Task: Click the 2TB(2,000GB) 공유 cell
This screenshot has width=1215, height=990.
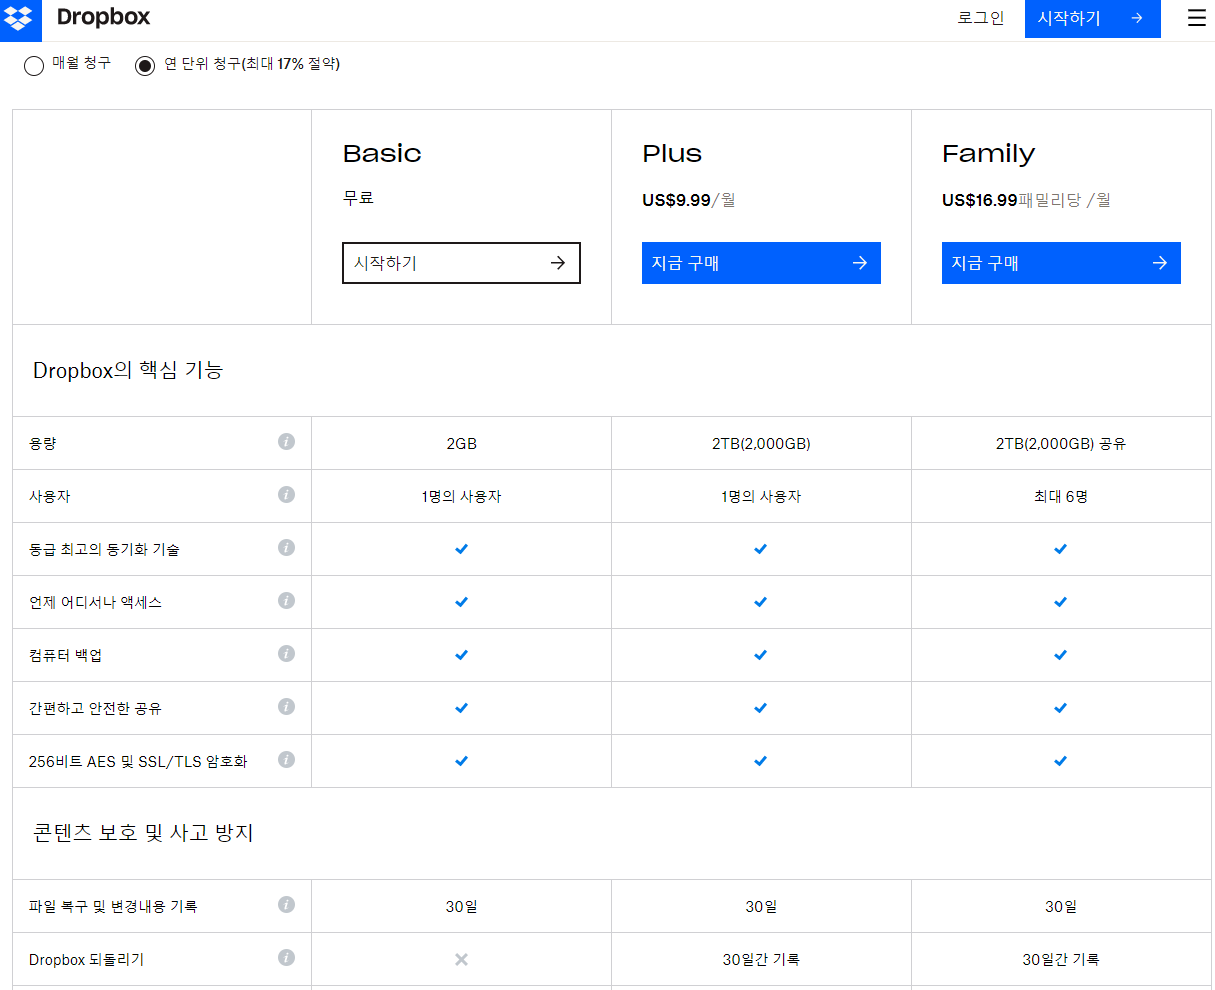Action: pos(1061,443)
